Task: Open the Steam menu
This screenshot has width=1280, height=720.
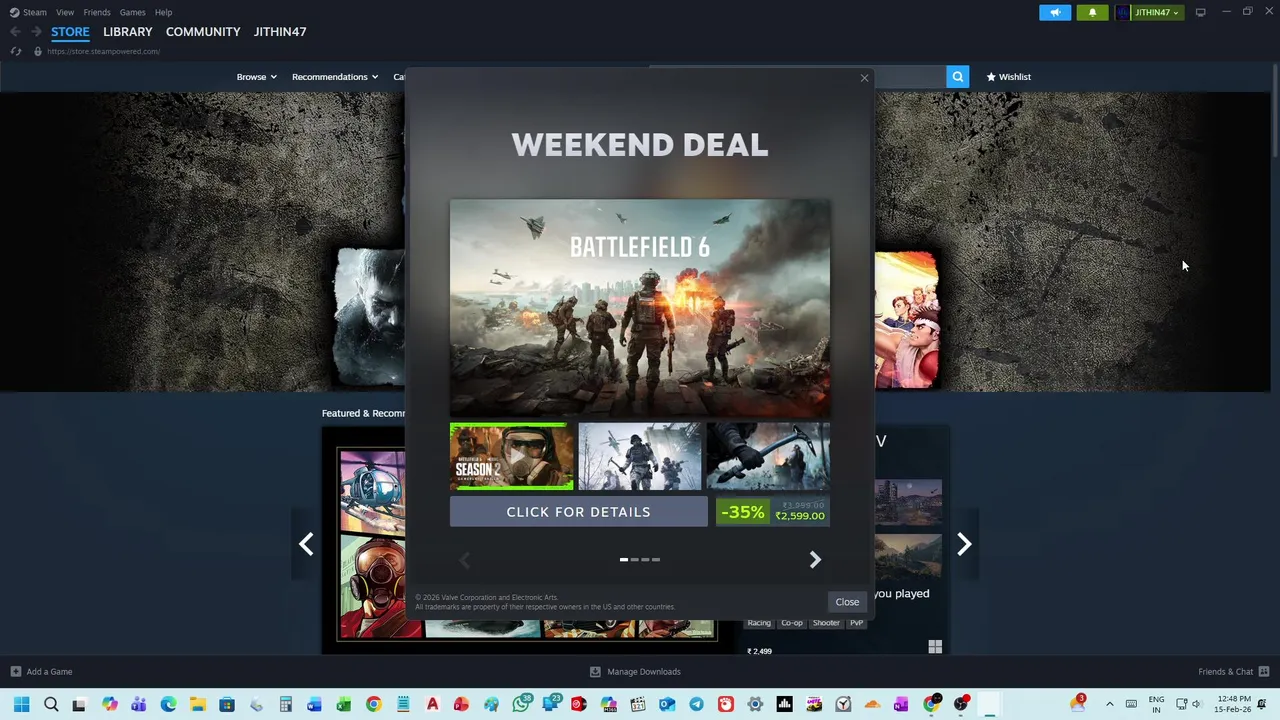Action: (x=28, y=12)
